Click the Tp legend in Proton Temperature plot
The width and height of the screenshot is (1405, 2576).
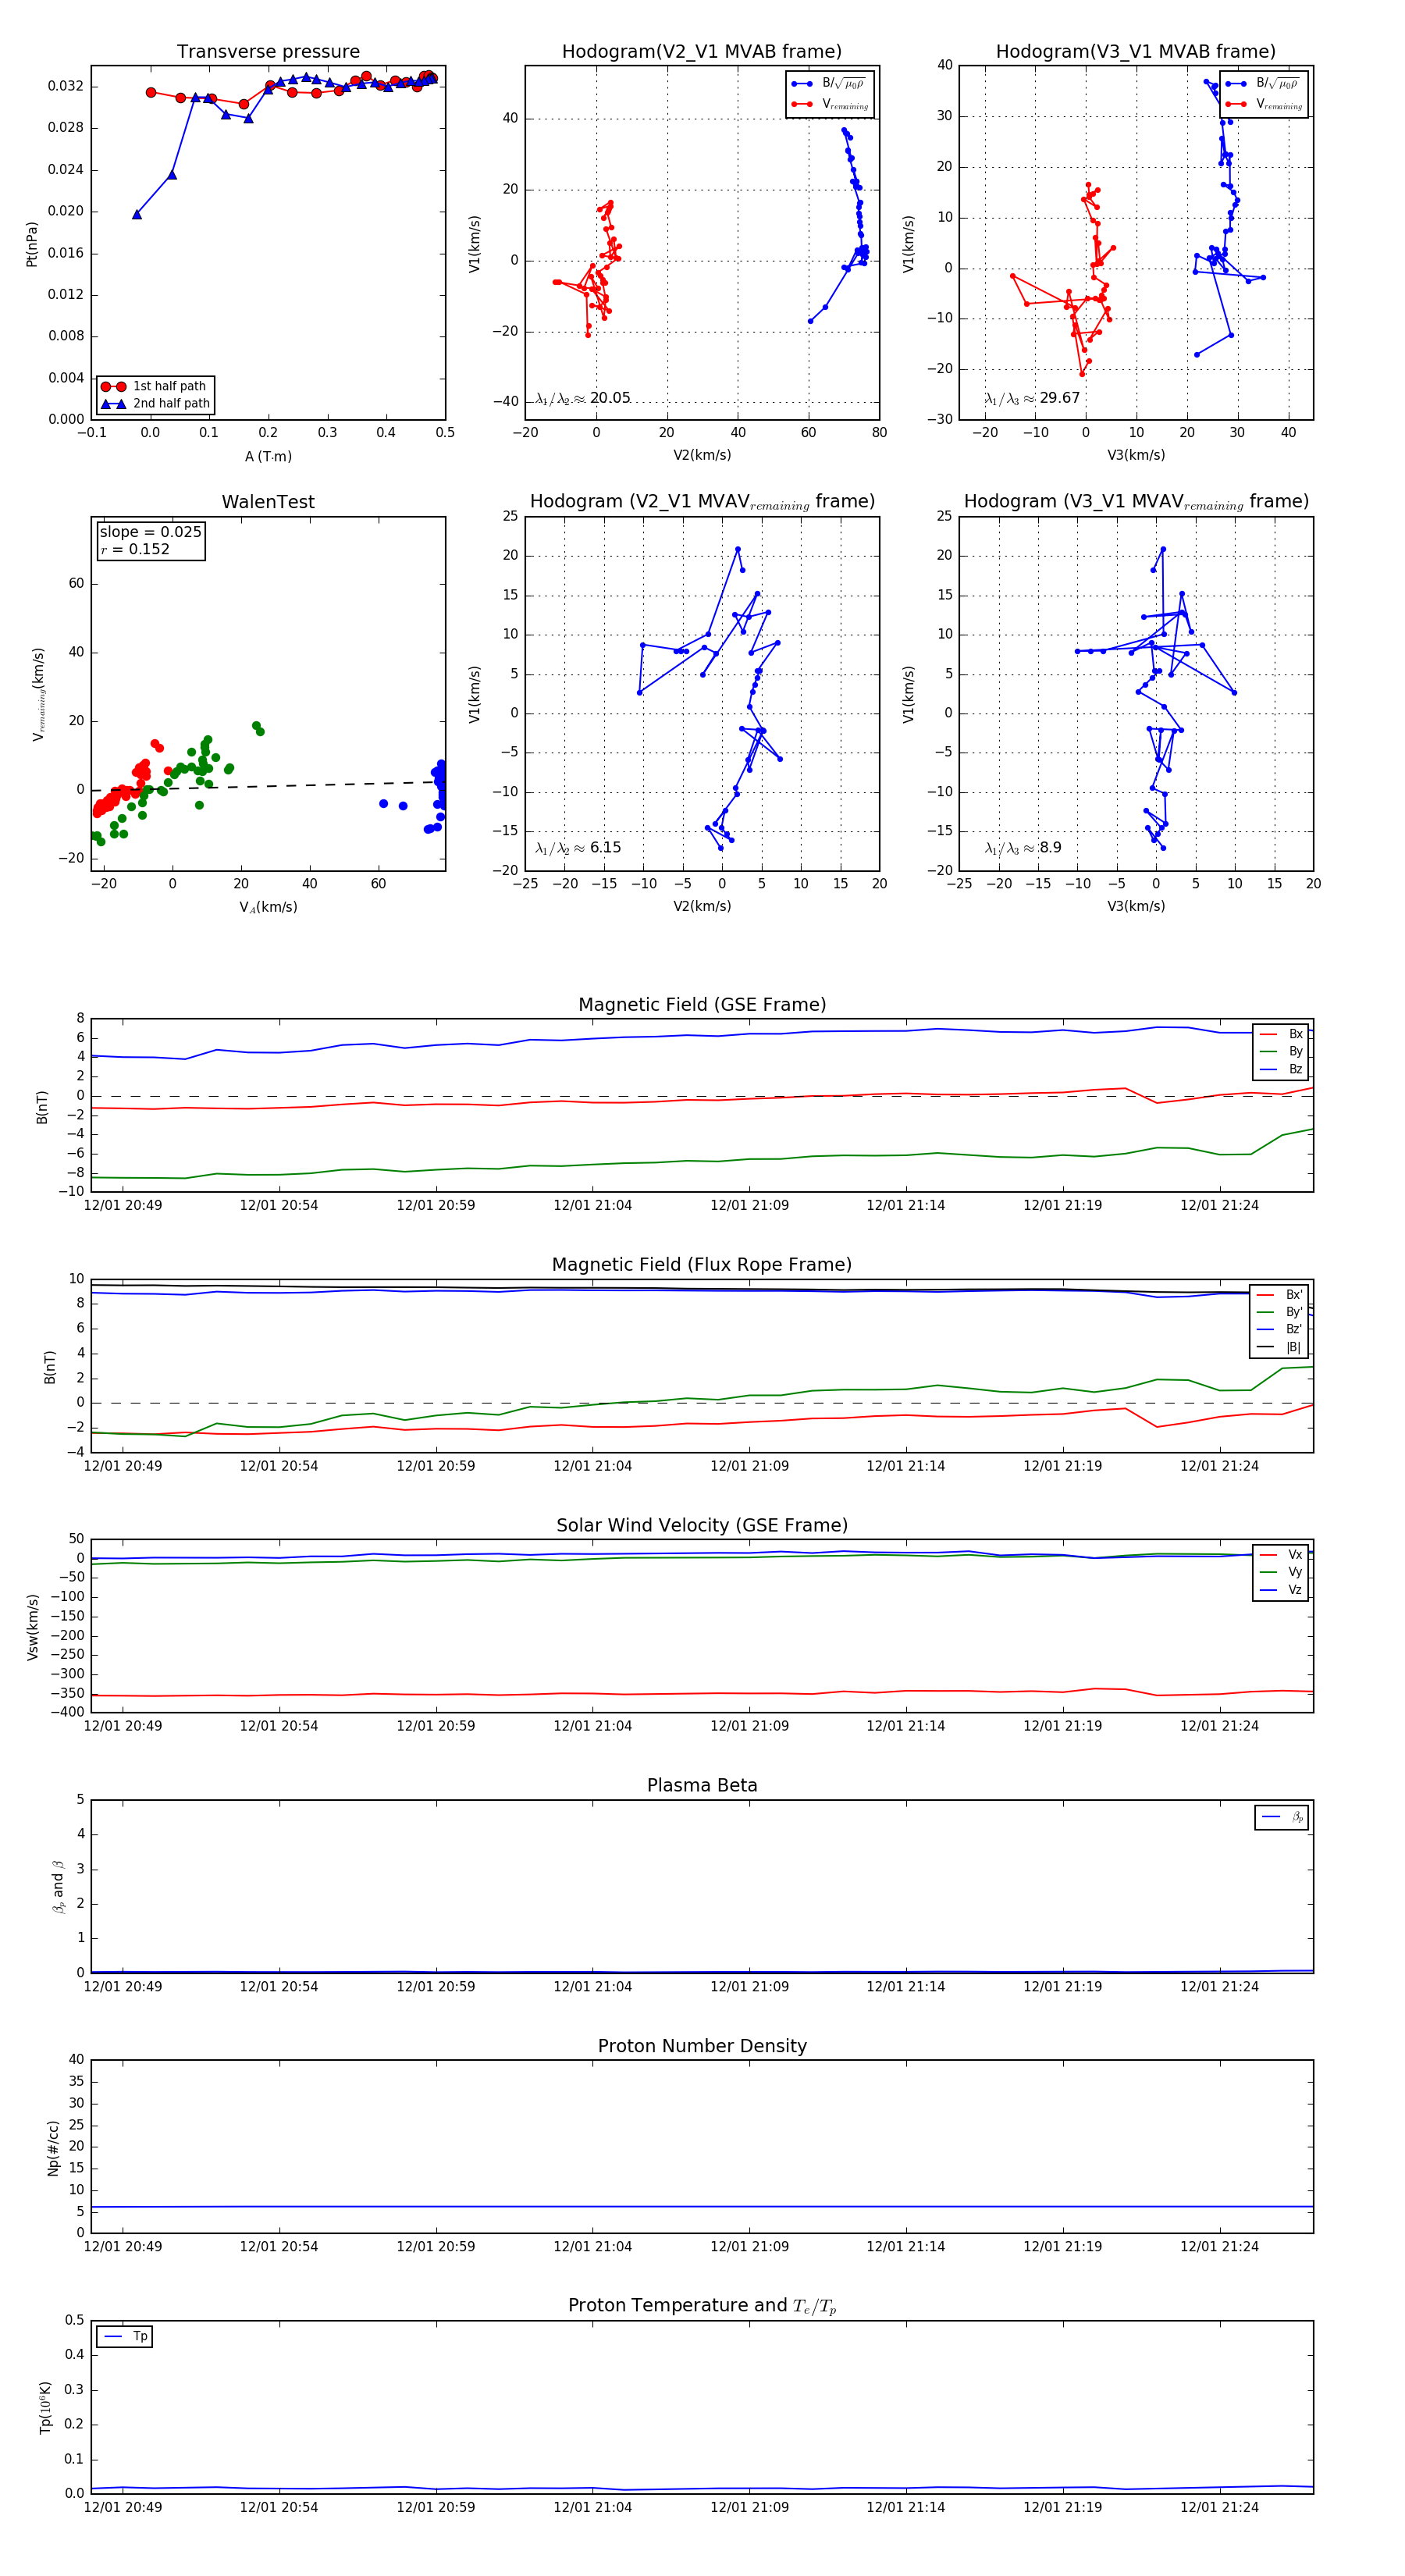tap(125, 2336)
